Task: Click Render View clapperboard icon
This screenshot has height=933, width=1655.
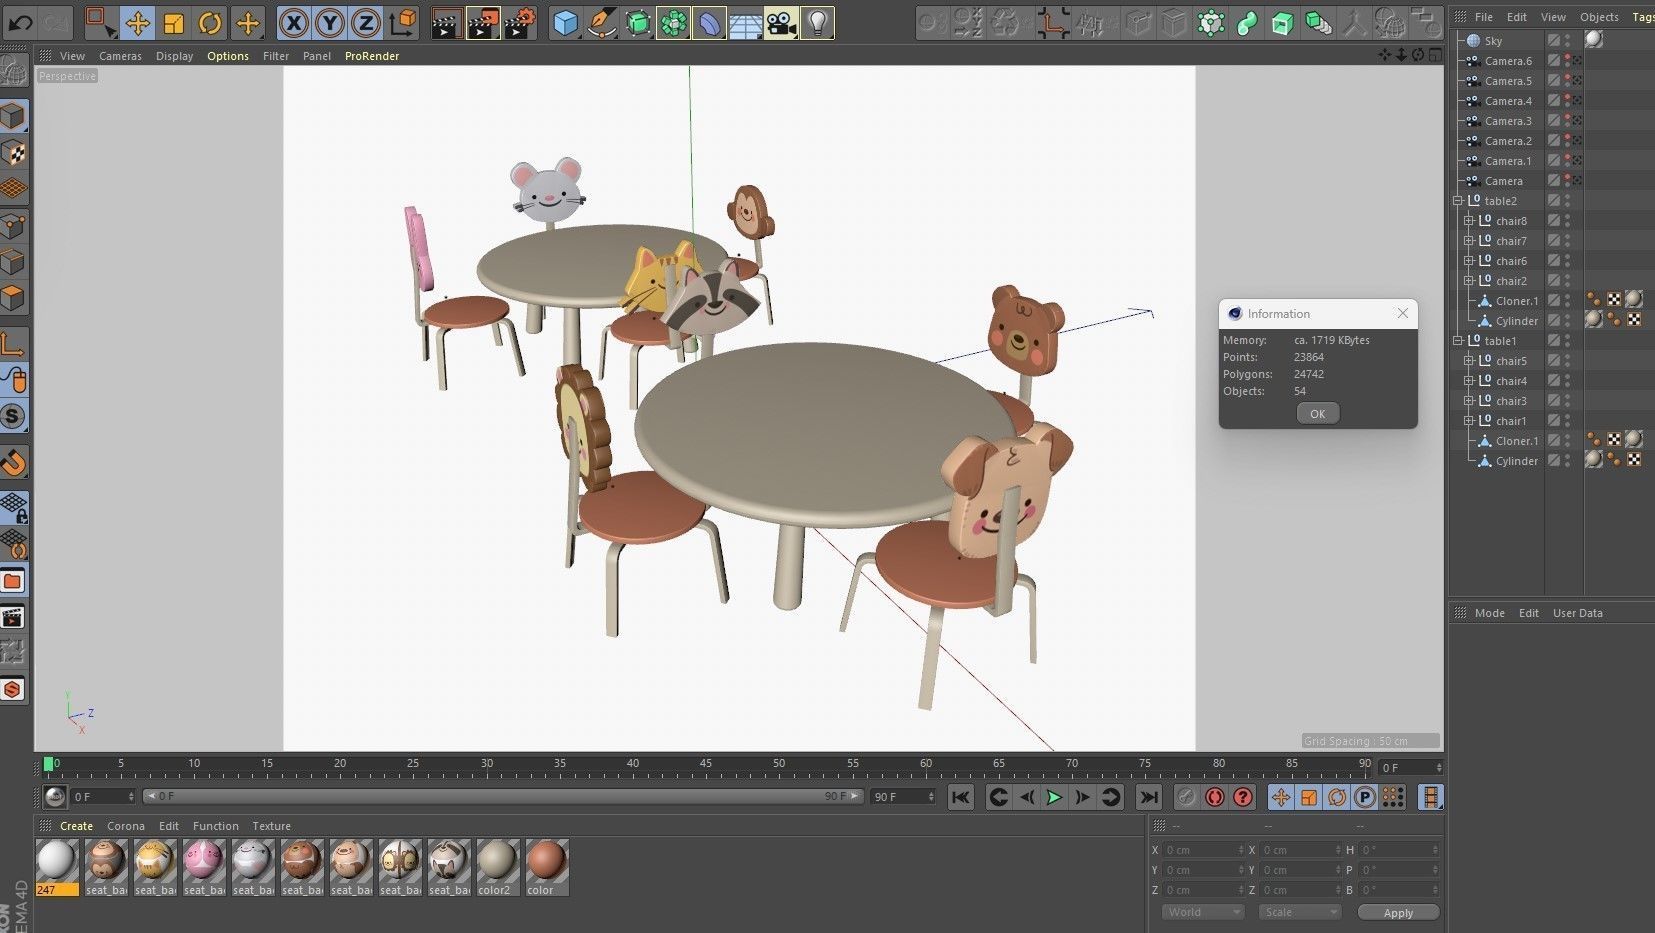Action: 446,22
